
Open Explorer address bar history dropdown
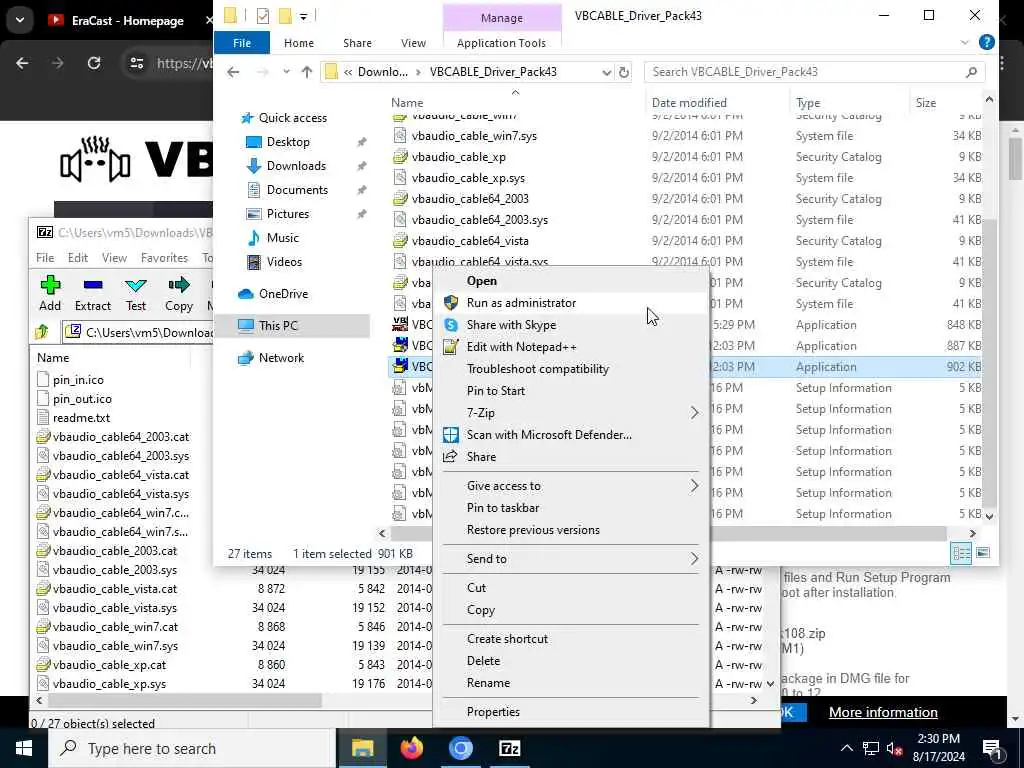point(606,72)
